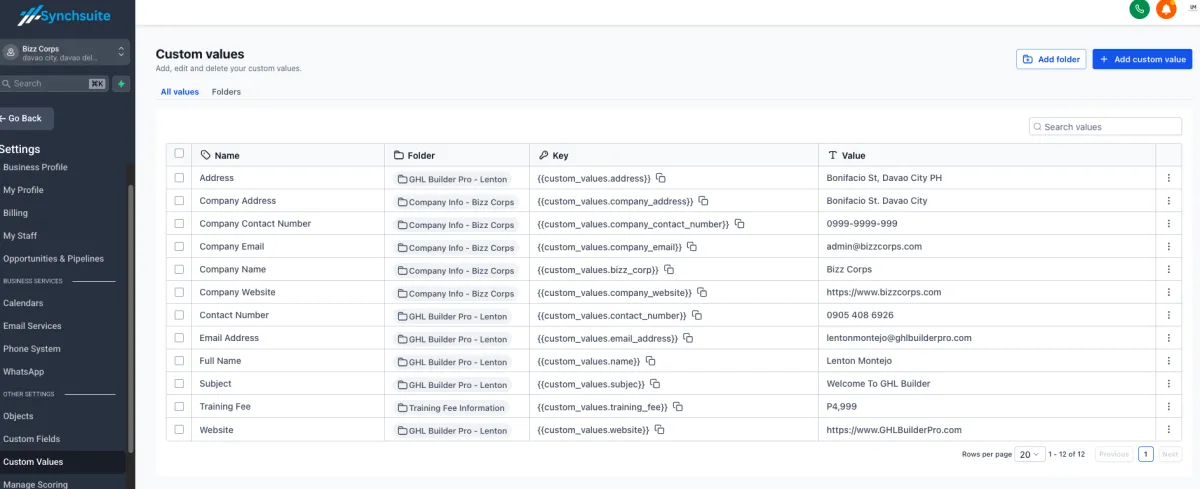Viewport: 1200px width, 489px height.
Task: Open Custom Fields settings
Action: tap(31, 439)
